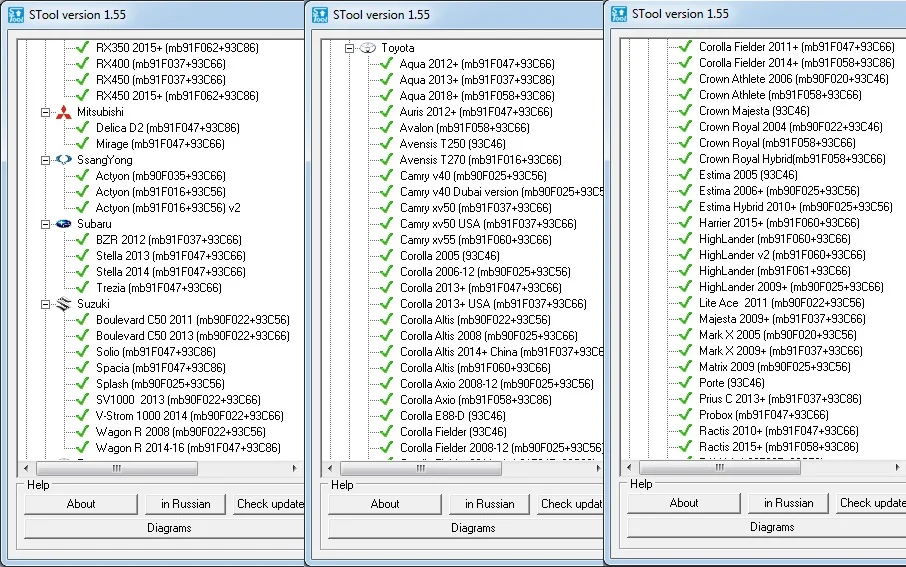
Task: Select 'Prius C 2013+' entry
Action: (x=780, y=399)
